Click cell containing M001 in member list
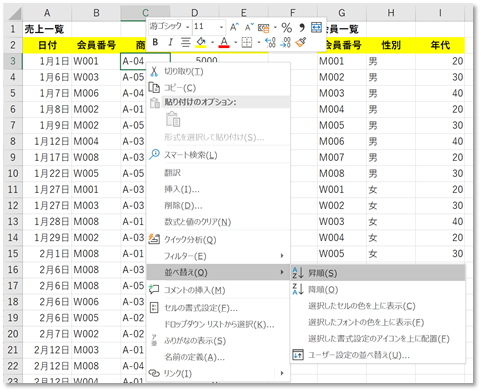This screenshot has width=482, height=392. pyautogui.click(x=342, y=61)
